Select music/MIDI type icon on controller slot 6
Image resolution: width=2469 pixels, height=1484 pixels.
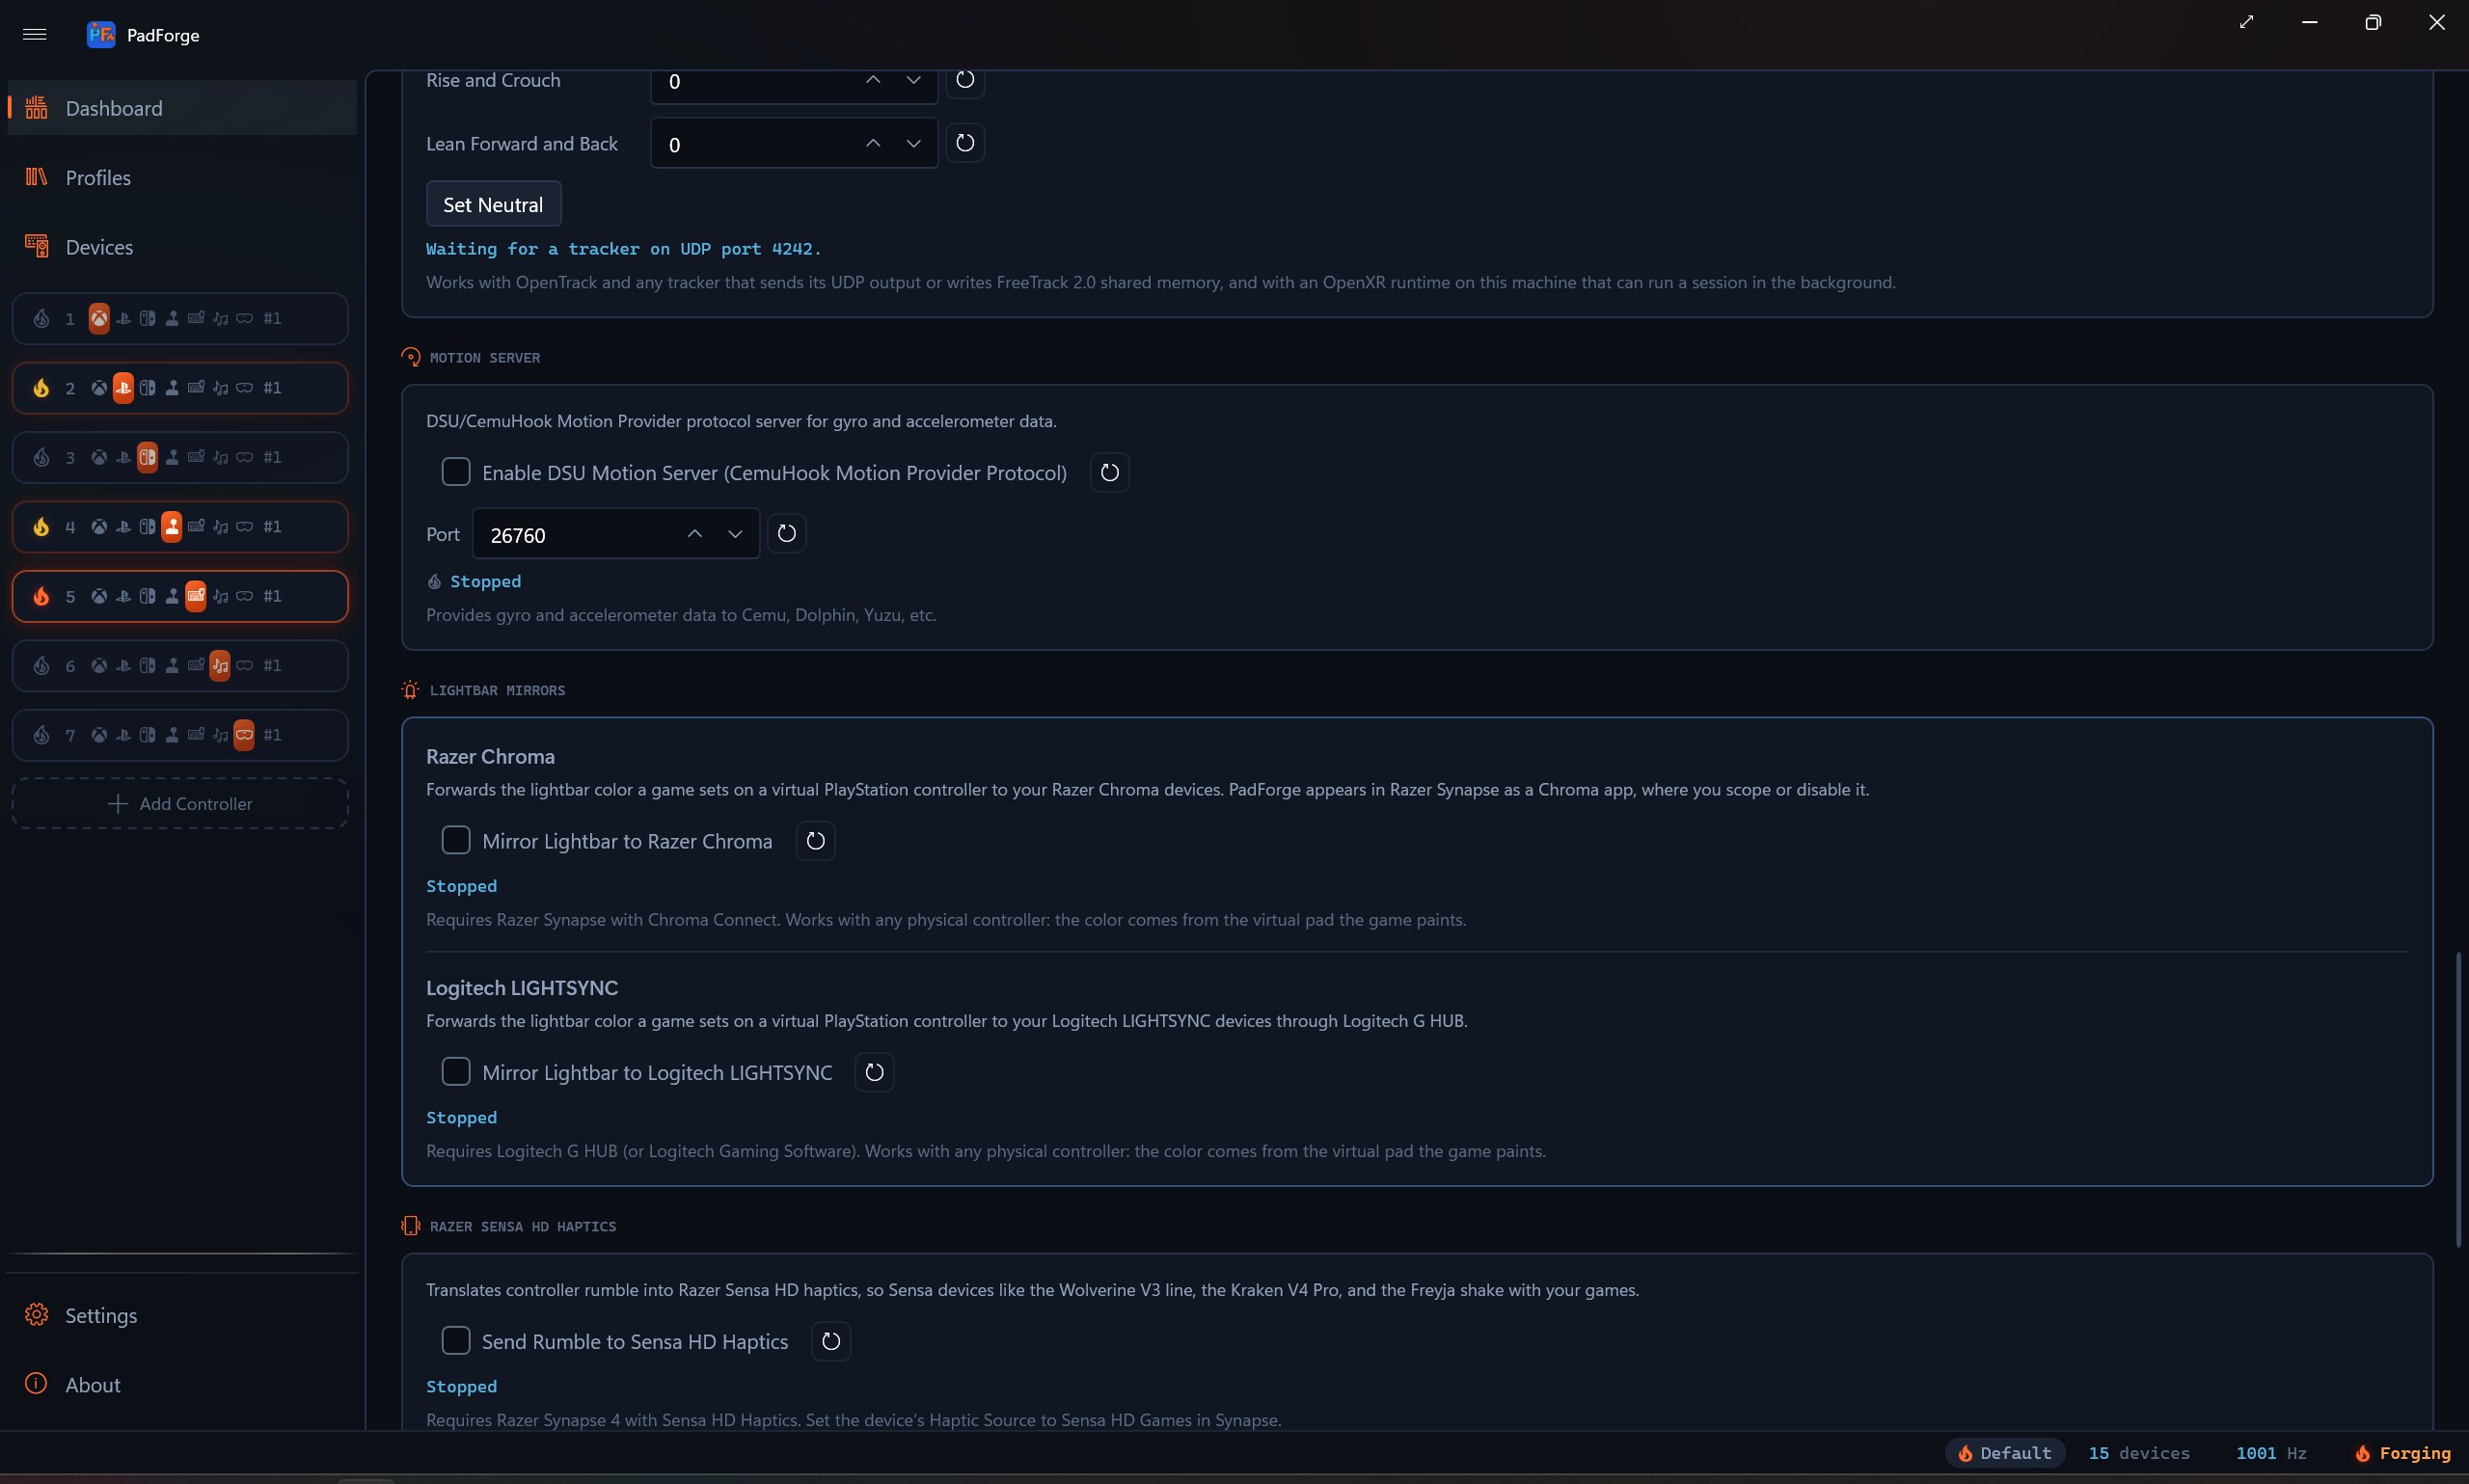click(x=220, y=665)
